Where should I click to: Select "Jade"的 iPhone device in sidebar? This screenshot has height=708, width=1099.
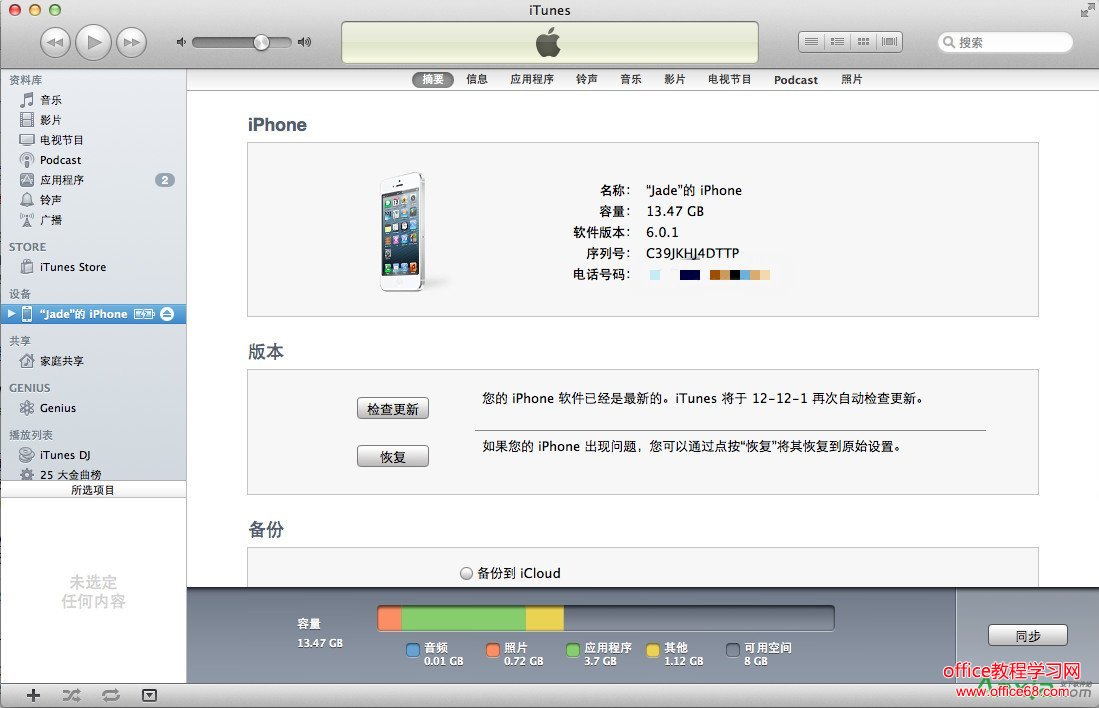(93, 314)
